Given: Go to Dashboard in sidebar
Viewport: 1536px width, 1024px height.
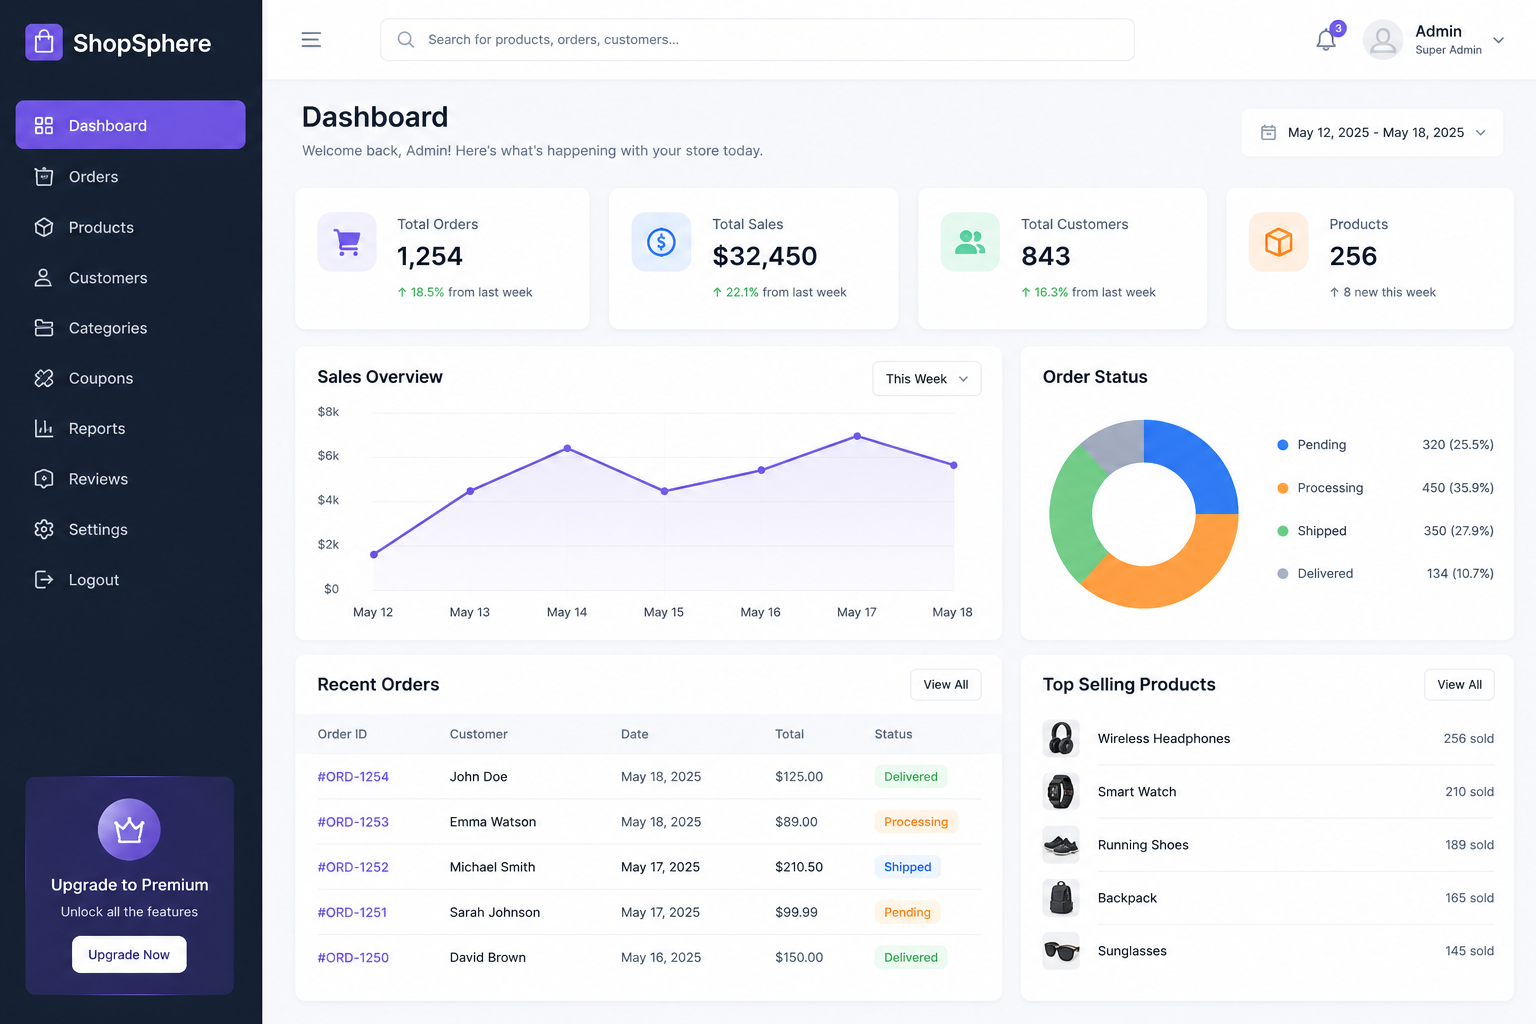Looking at the screenshot, I should (130, 125).
